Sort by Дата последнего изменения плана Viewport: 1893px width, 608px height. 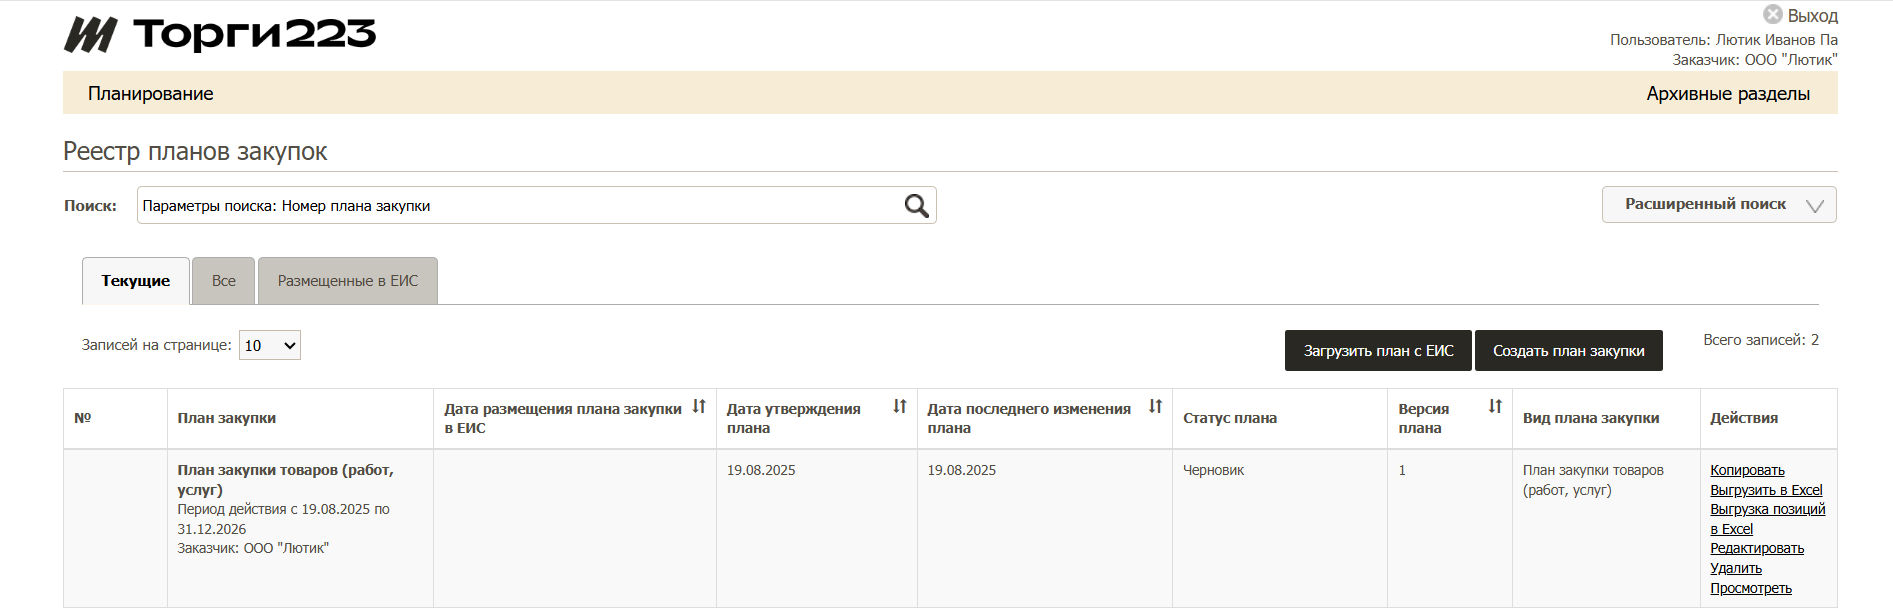point(1155,407)
